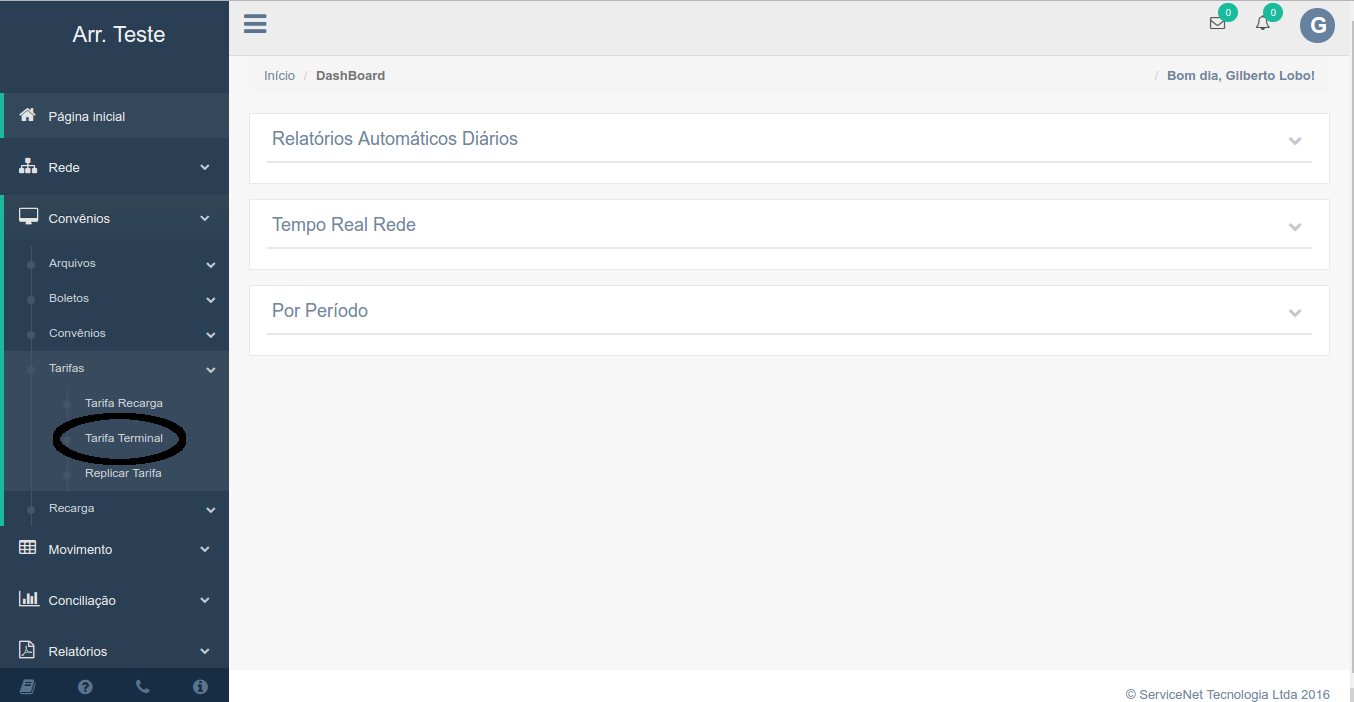Click the book icon in sidebar footer
This screenshot has width=1354, height=702.
28,687
